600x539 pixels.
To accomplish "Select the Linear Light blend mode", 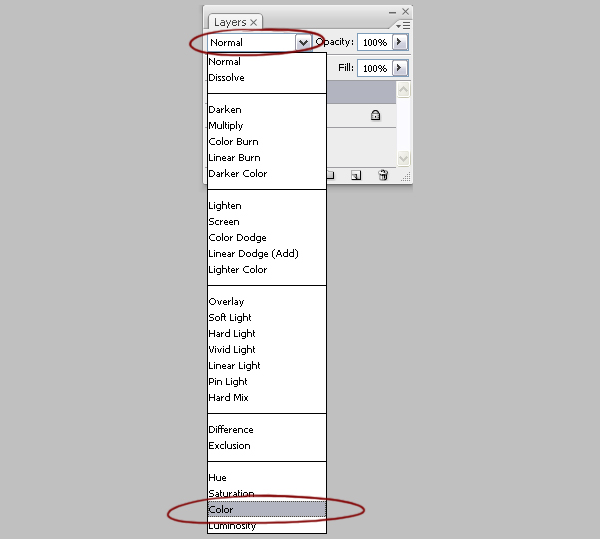I will coord(267,366).
